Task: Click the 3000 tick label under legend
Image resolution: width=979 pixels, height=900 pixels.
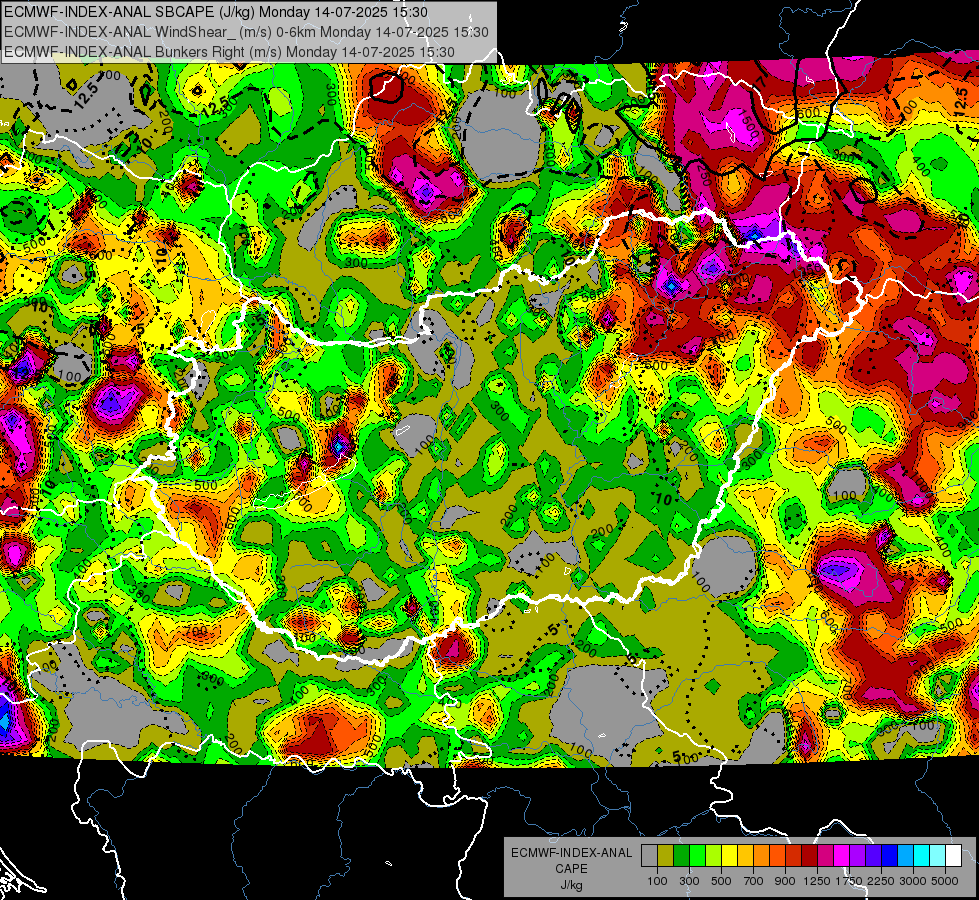Action: 913,881
